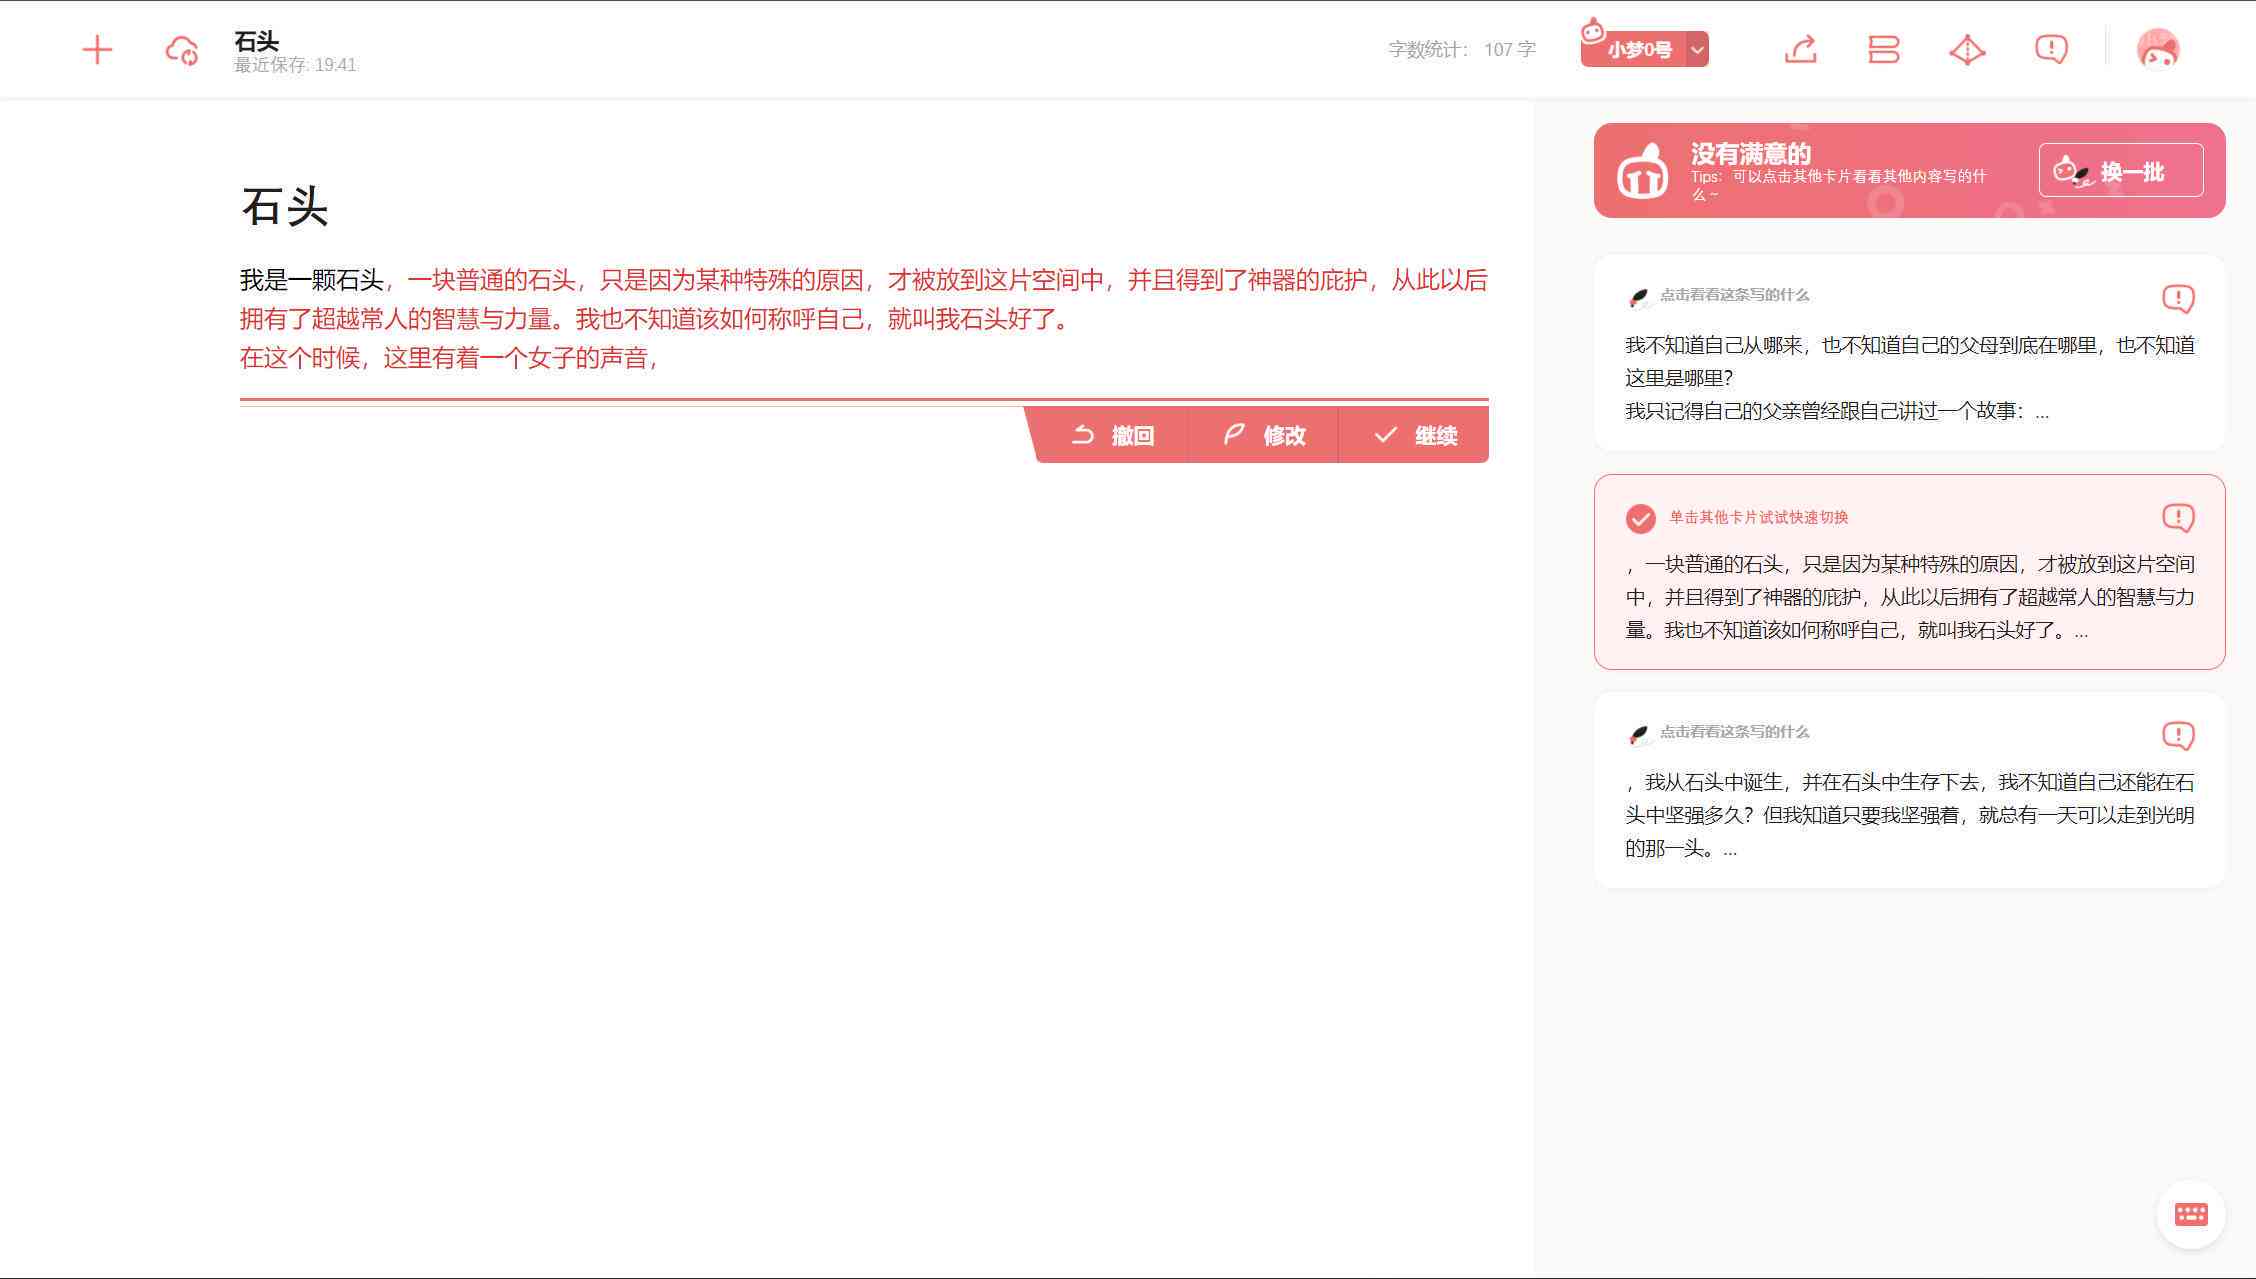Open the share export arrow icon

[x=1800, y=49]
